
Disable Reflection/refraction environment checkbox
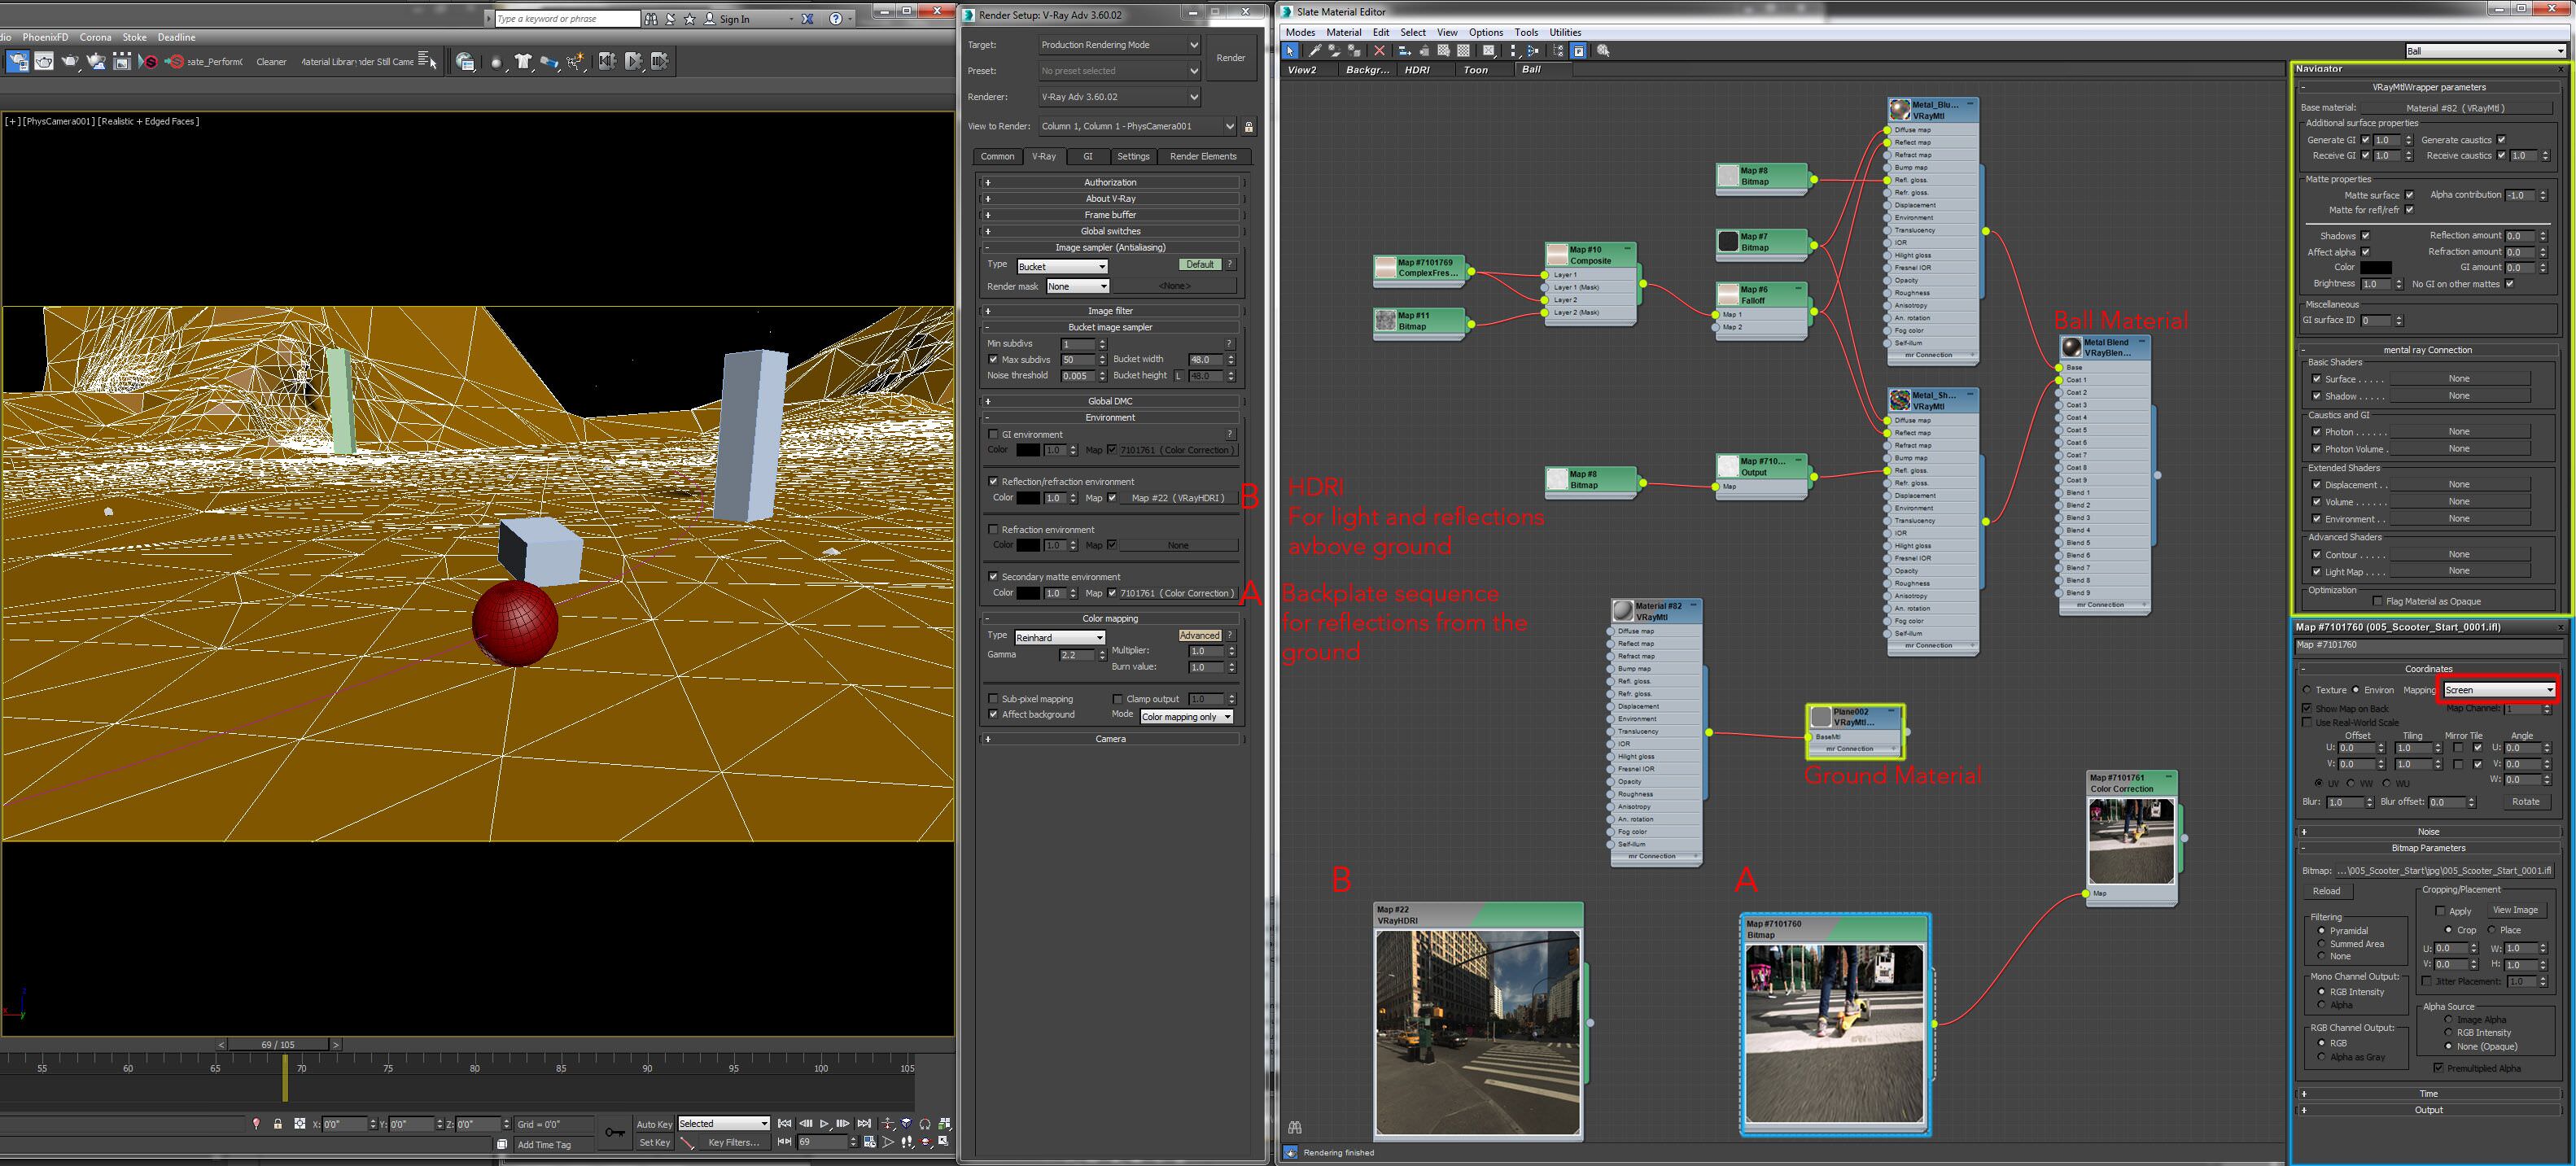993,481
